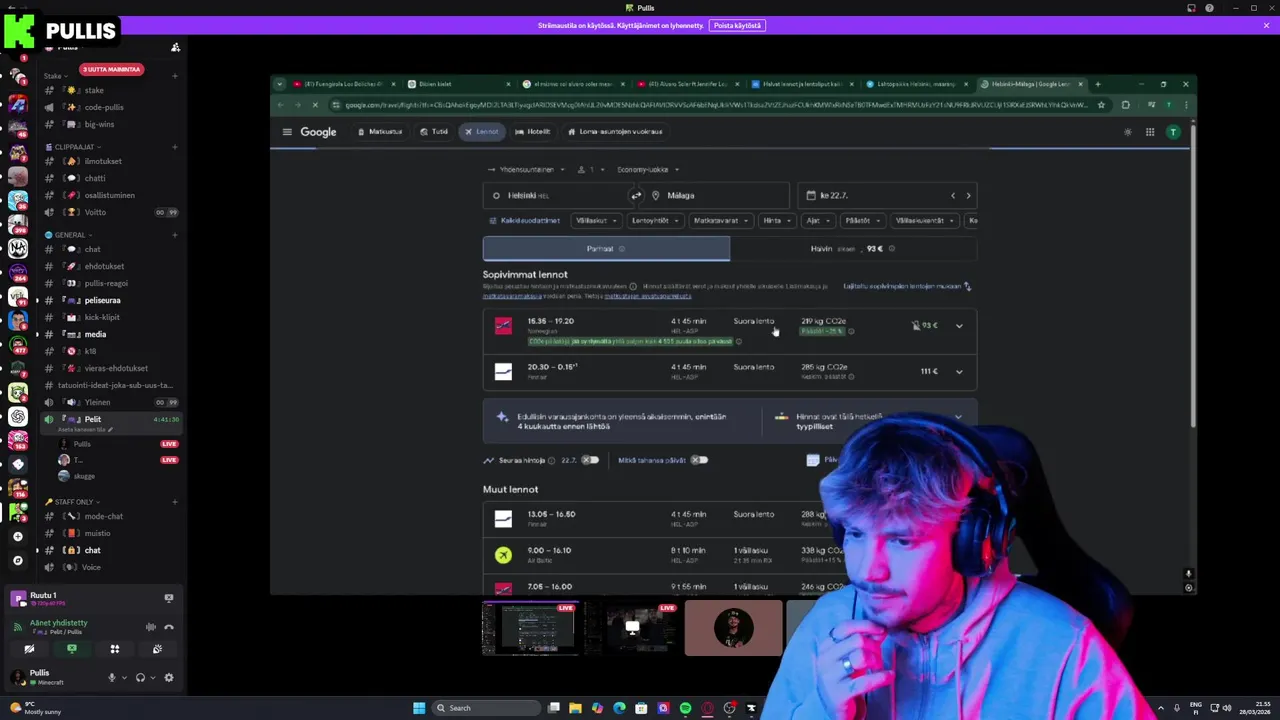The image size is (1280, 720).
Task: Open Google apps grid icon
Action: (1150, 132)
